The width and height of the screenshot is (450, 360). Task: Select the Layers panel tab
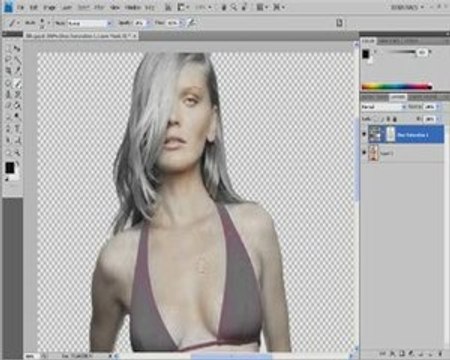pos(398,97)
